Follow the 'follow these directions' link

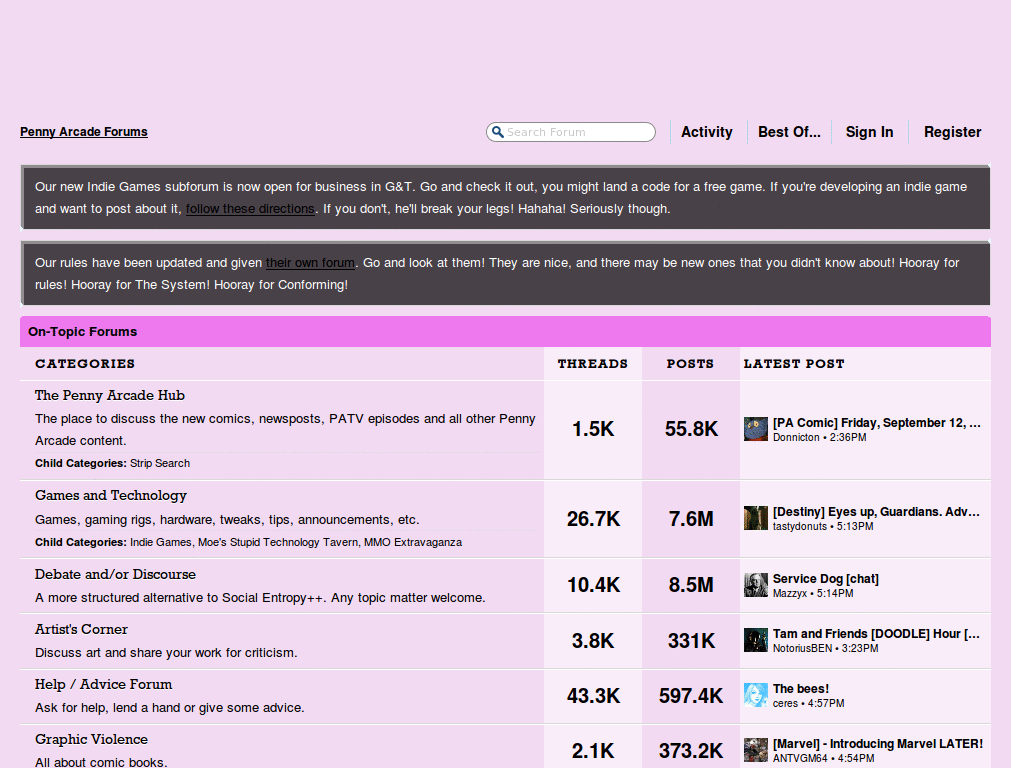(250, 209)
